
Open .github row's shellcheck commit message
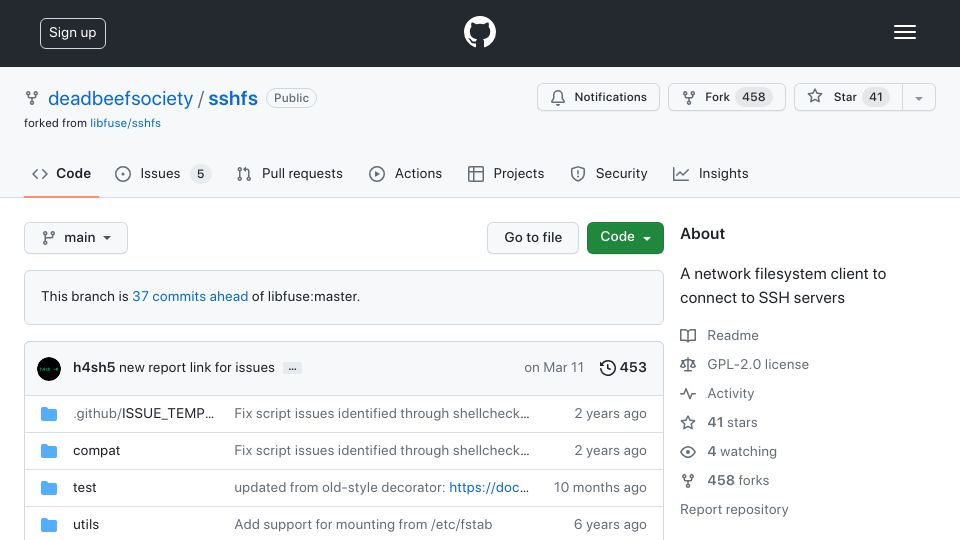coord(381,413)
